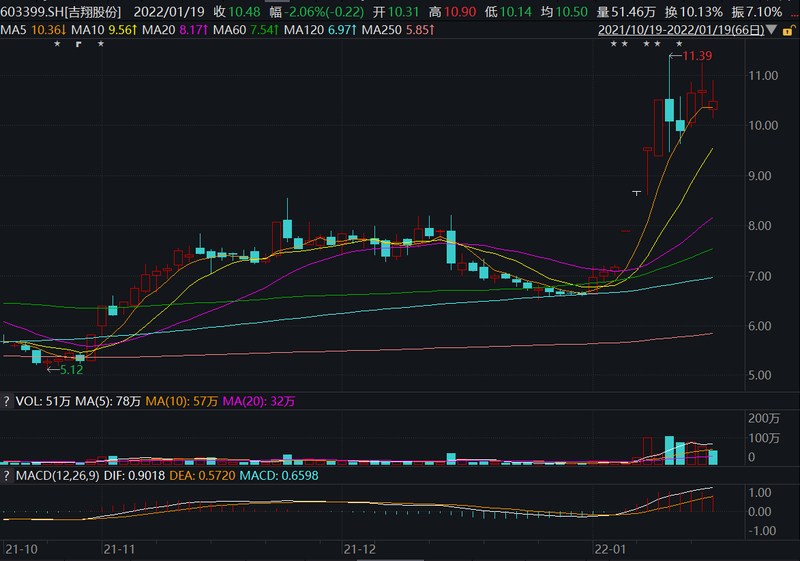
Task: Select the MA250 indicator label
Action: pos(398,30)
